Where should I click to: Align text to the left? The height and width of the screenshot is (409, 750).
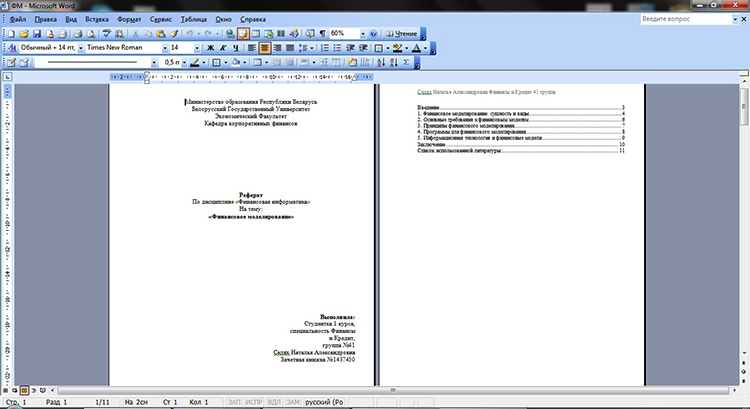(x=252, y=48)
